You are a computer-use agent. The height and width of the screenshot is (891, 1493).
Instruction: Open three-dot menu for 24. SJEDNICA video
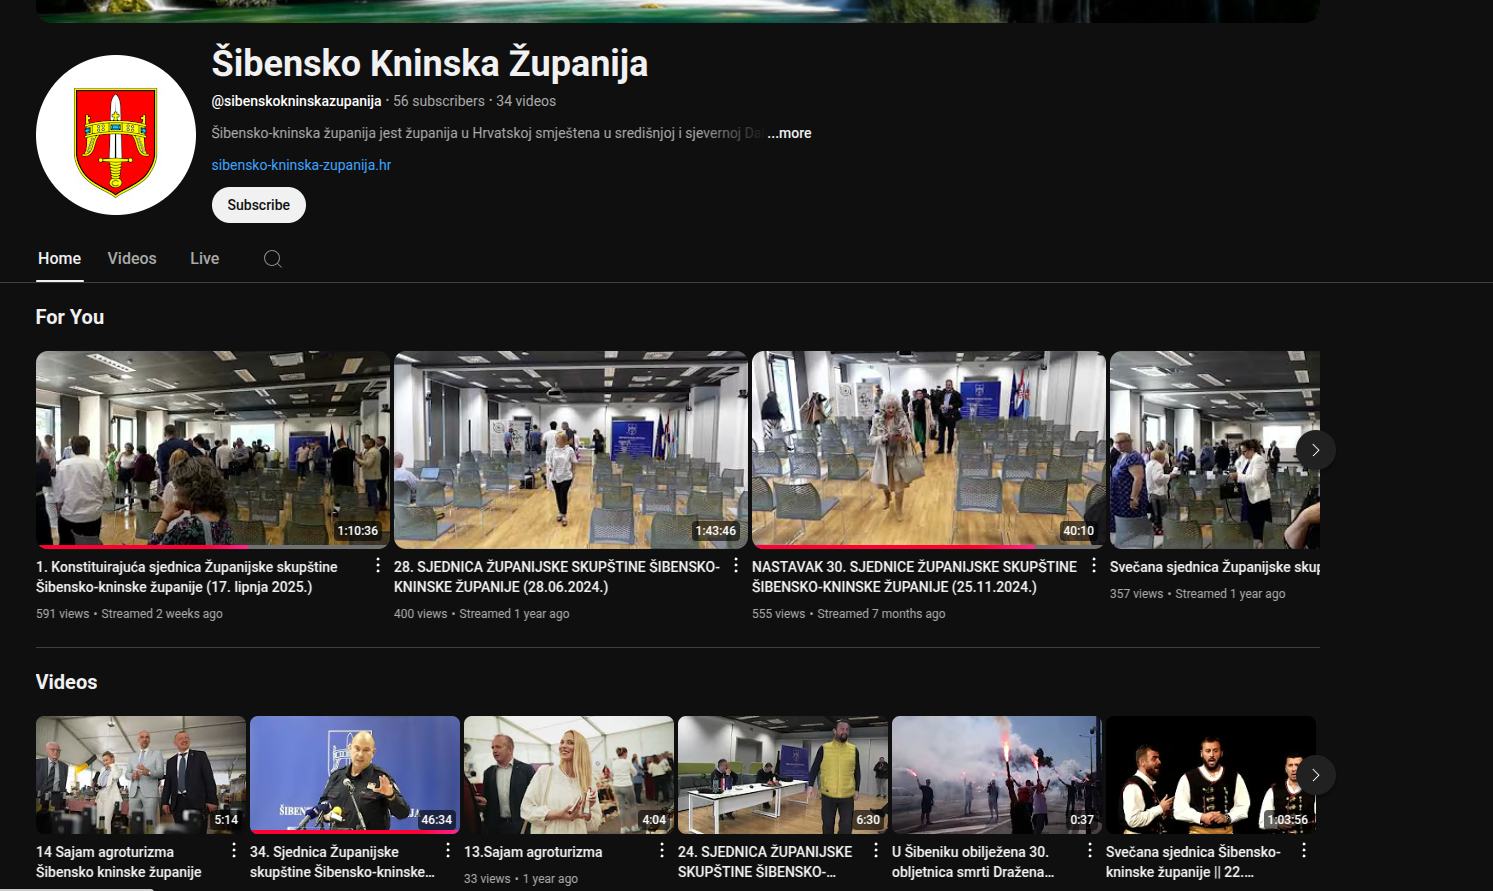click(875, 850)
